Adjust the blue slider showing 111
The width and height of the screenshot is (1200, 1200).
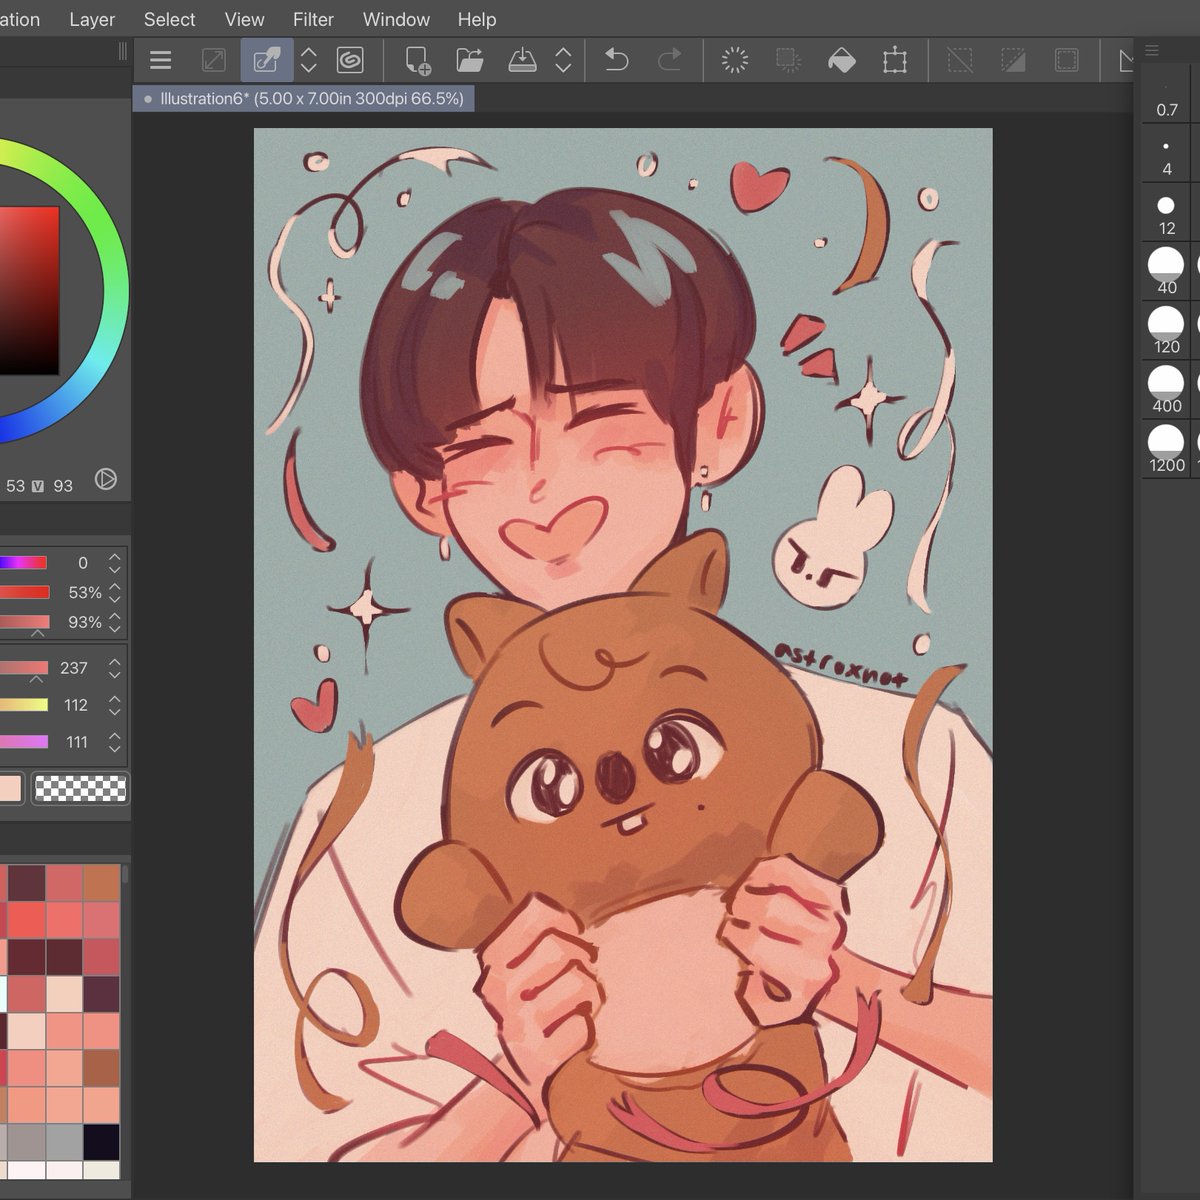pos(23,742)
